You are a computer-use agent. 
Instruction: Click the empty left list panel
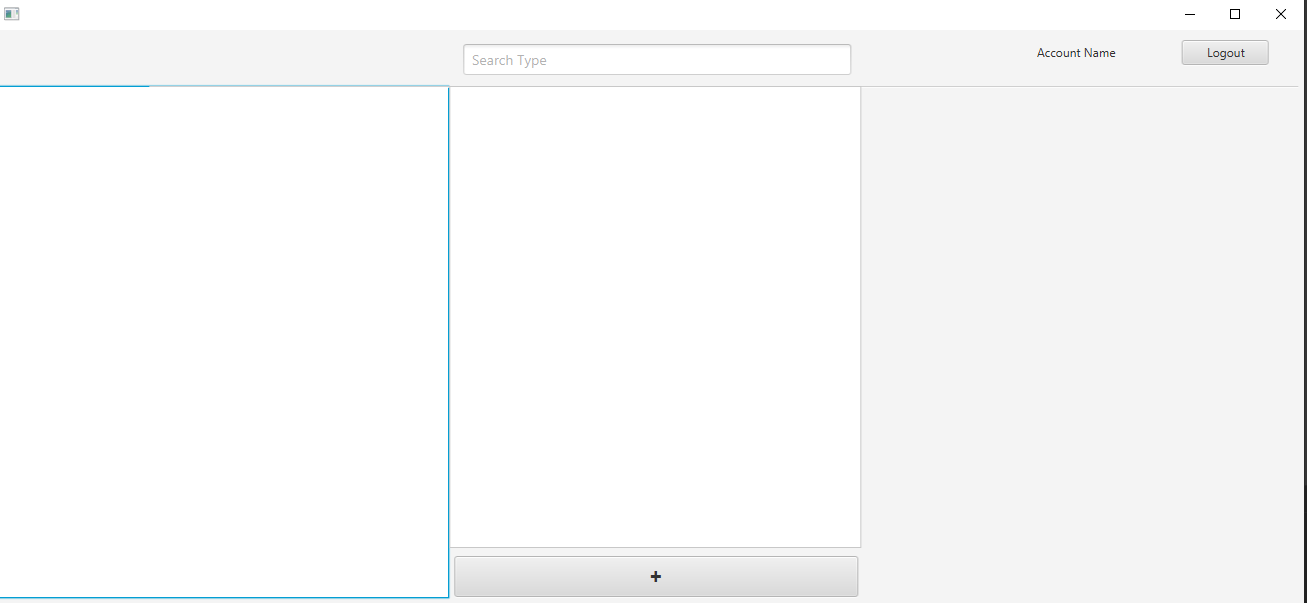224,340
